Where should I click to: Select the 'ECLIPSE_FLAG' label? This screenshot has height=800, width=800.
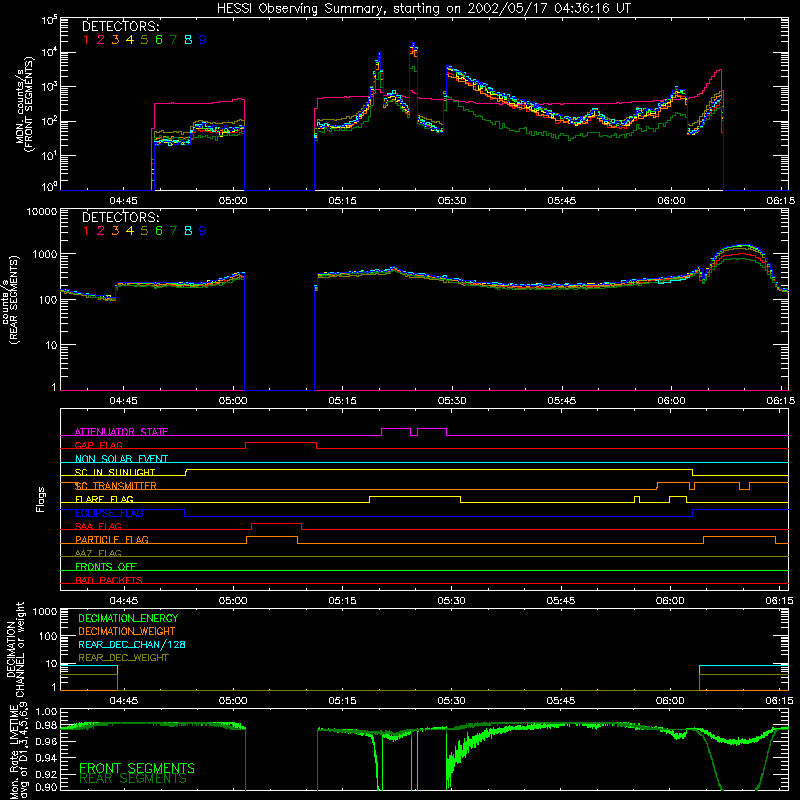tap(109, 513)
